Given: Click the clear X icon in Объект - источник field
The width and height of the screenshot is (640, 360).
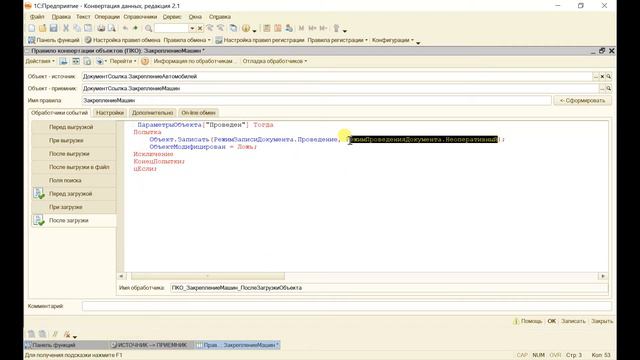Looking at the screenshot, I should coord(602,76).
